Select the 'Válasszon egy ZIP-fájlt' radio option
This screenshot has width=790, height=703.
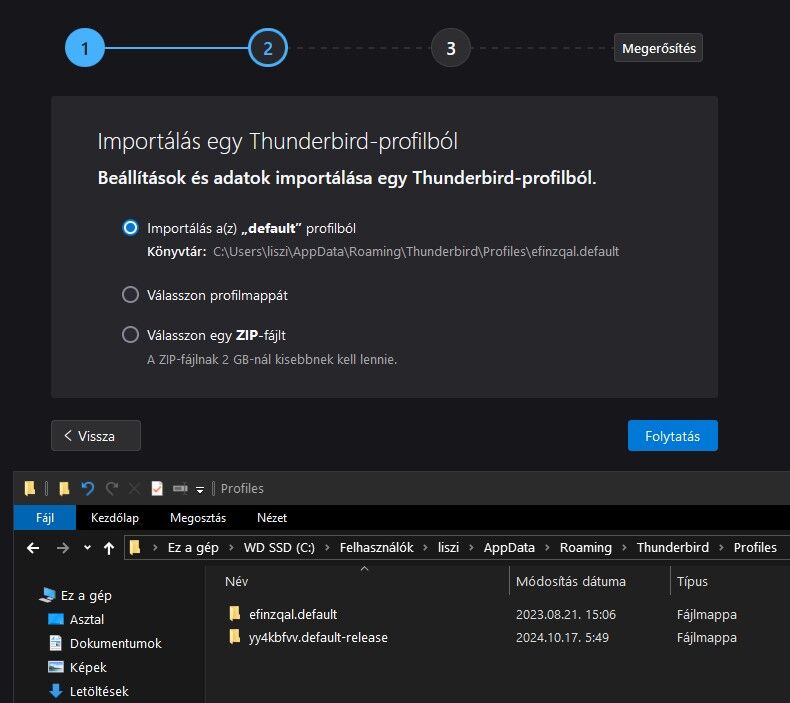point(130,335)
